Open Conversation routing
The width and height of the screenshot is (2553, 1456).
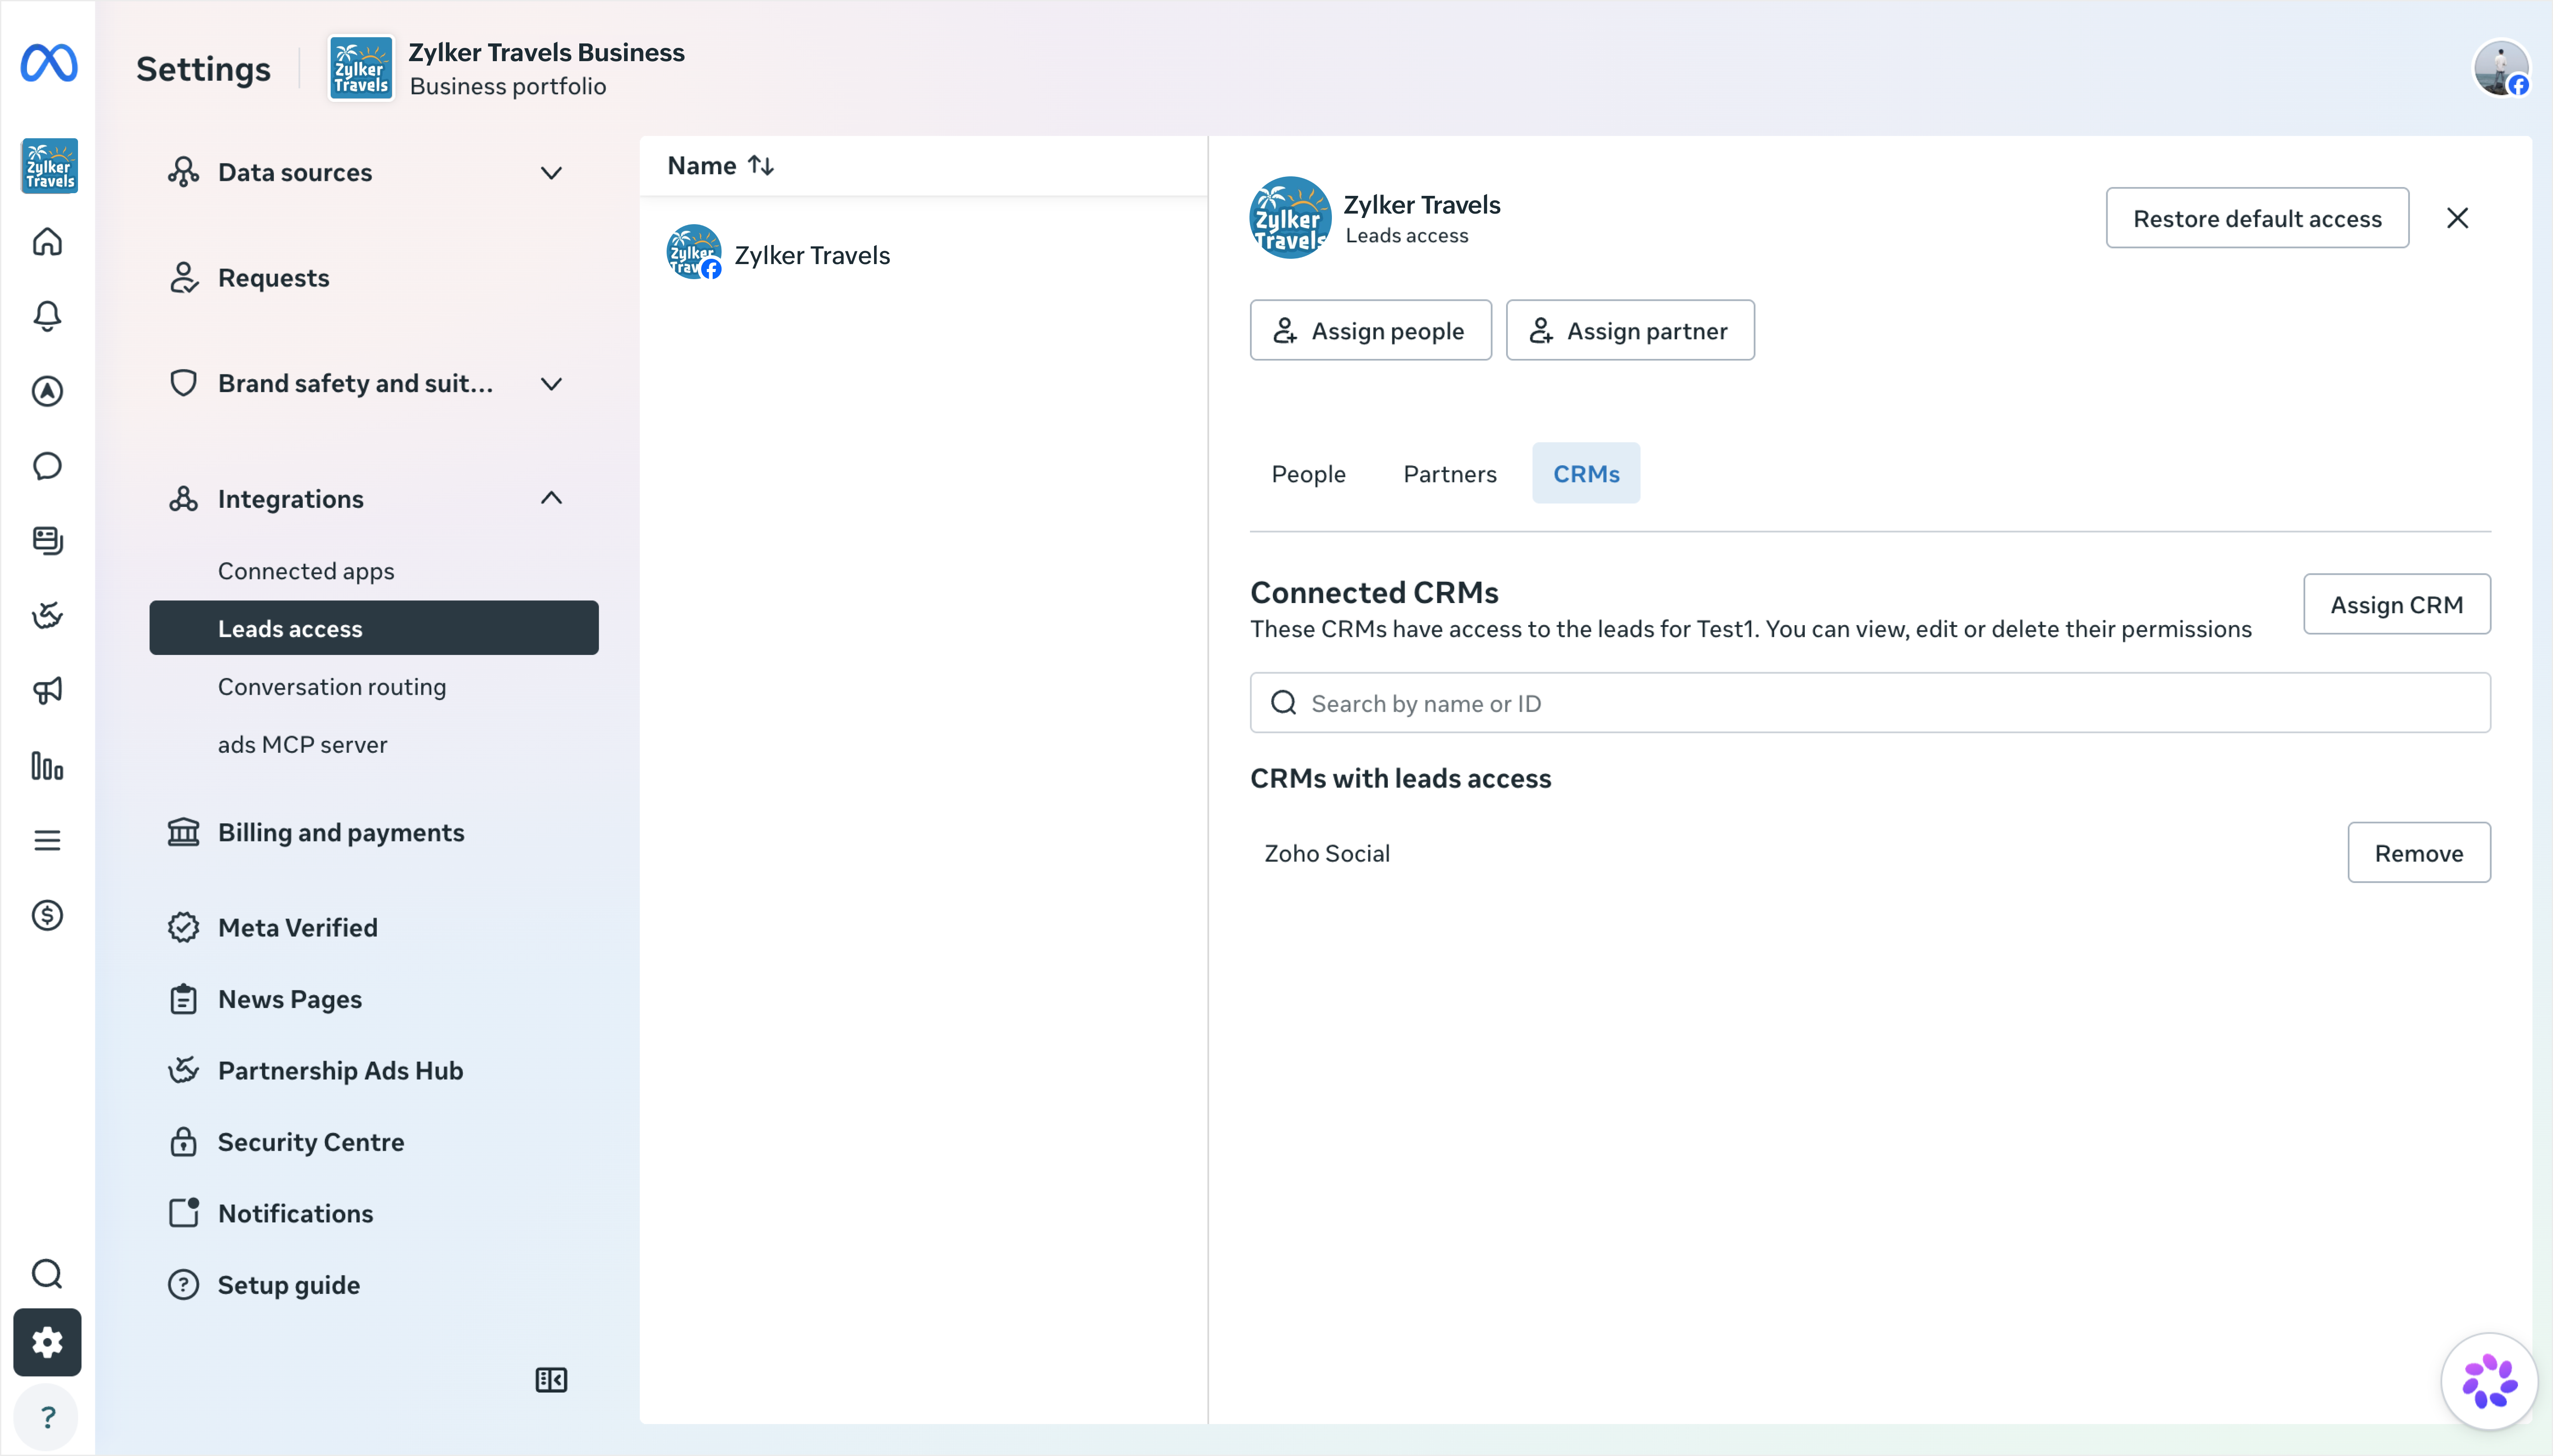pos(332,687)
